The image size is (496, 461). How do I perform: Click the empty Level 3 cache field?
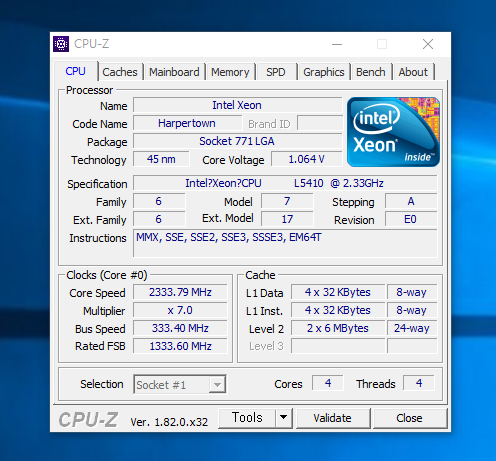tap(338, 346)
